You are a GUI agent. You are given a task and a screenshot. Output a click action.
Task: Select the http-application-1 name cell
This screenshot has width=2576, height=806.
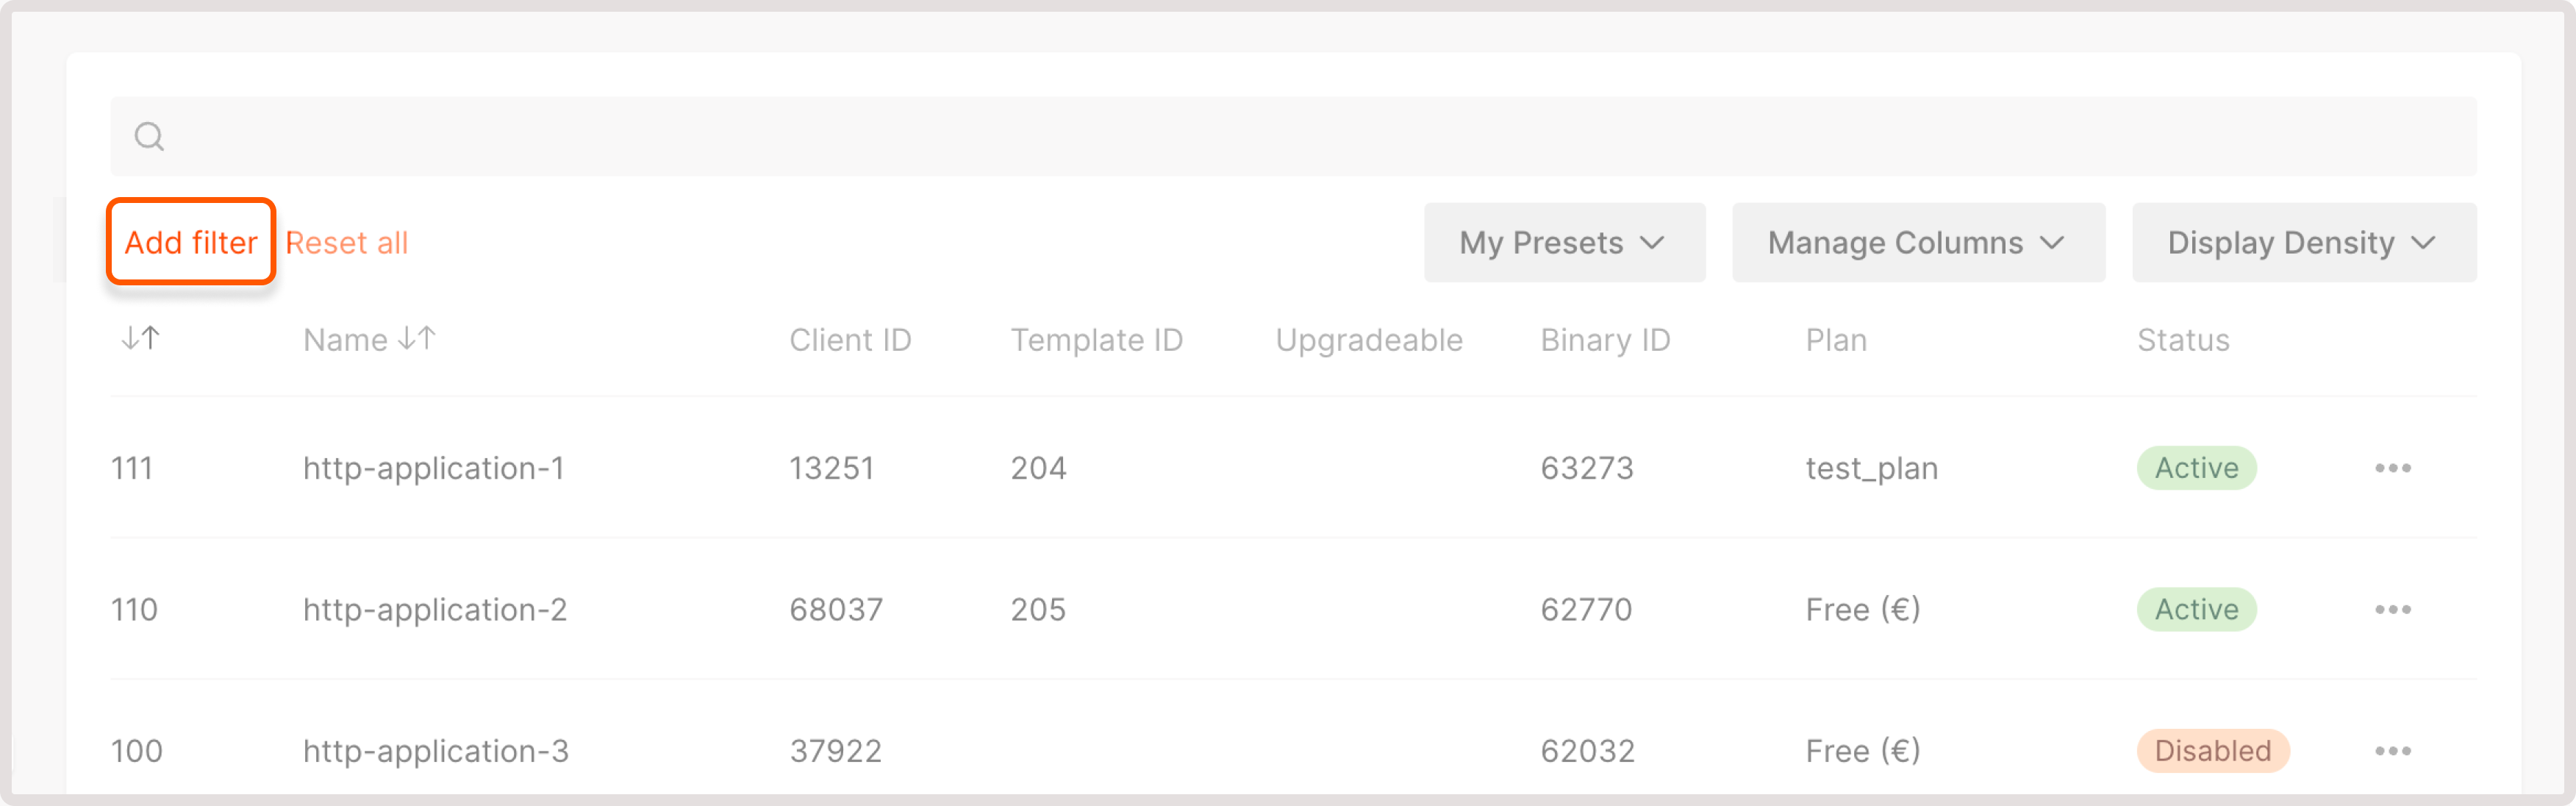click(x=433, y=468)
